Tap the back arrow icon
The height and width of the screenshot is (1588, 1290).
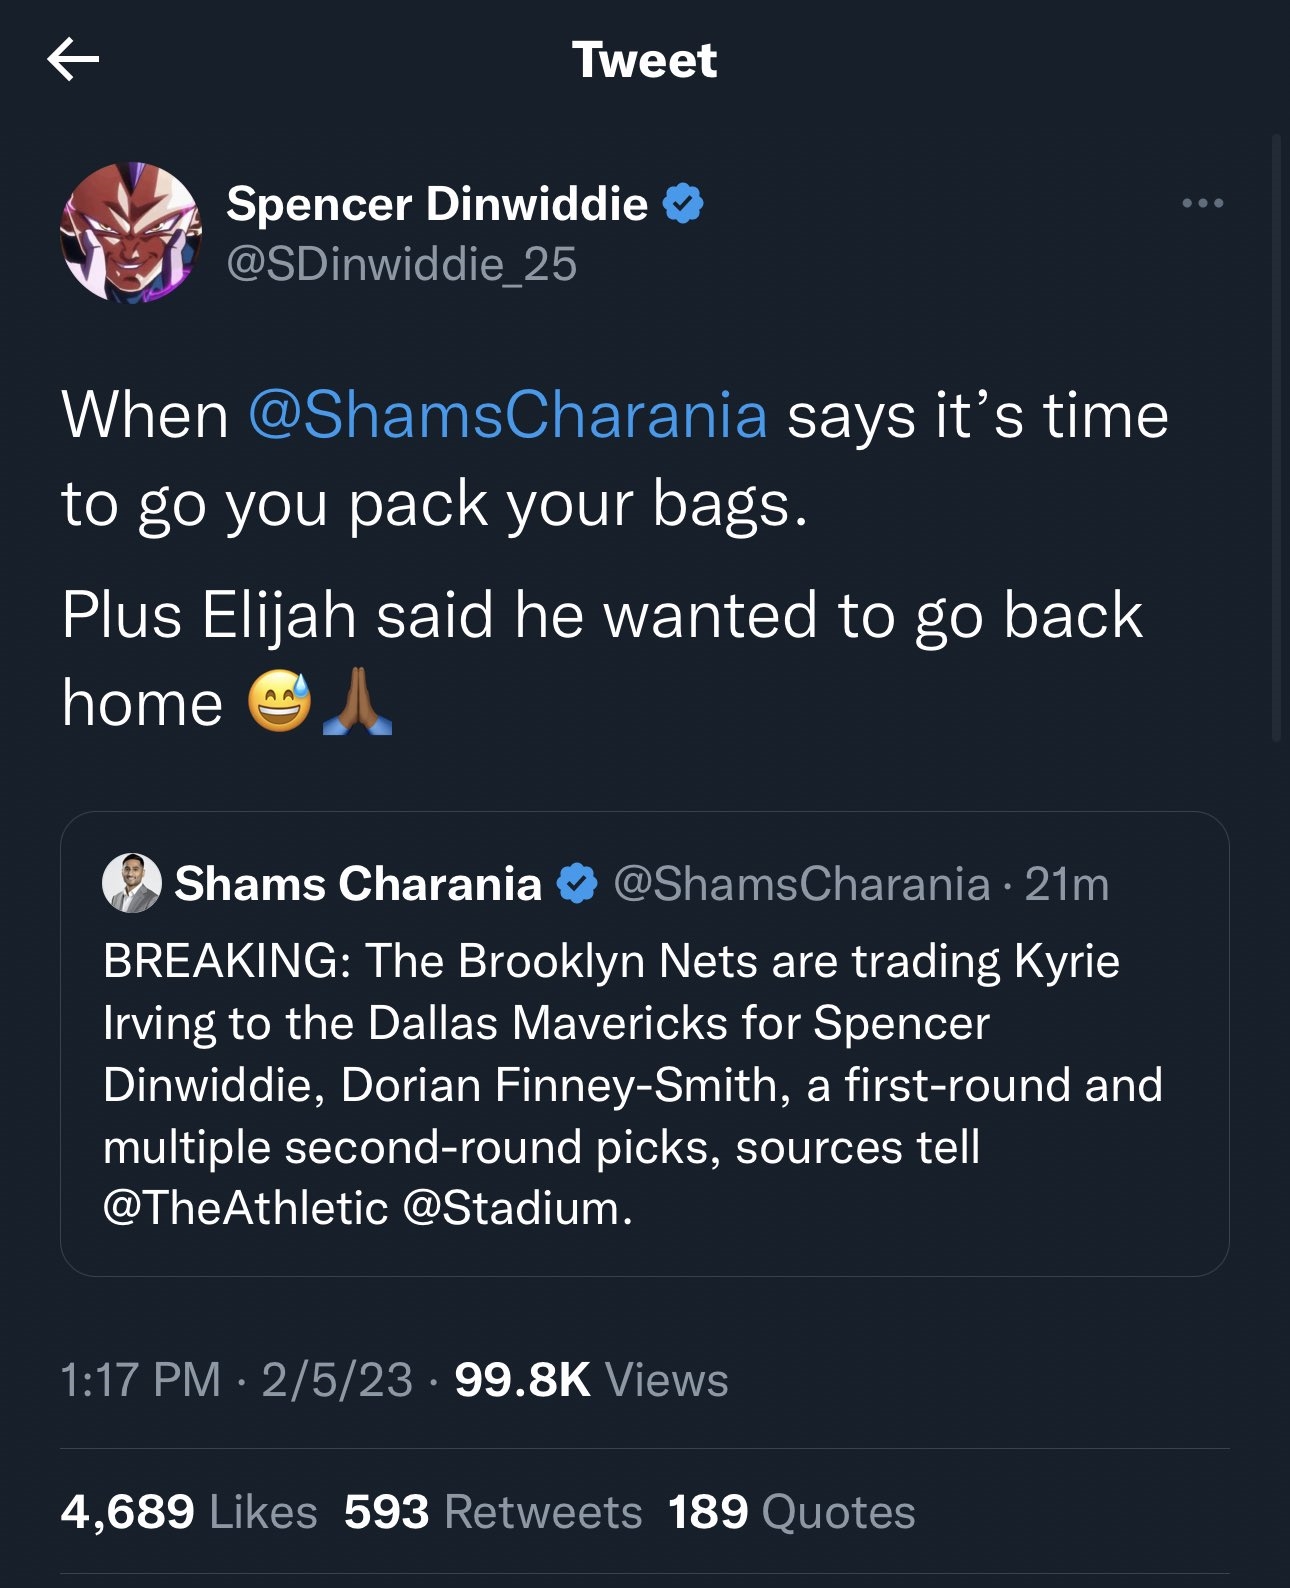(x=73, y=60)
